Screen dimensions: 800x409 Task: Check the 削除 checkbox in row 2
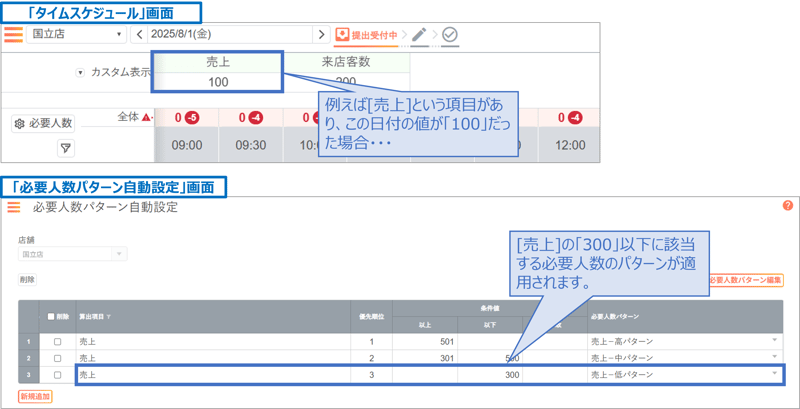57,358
